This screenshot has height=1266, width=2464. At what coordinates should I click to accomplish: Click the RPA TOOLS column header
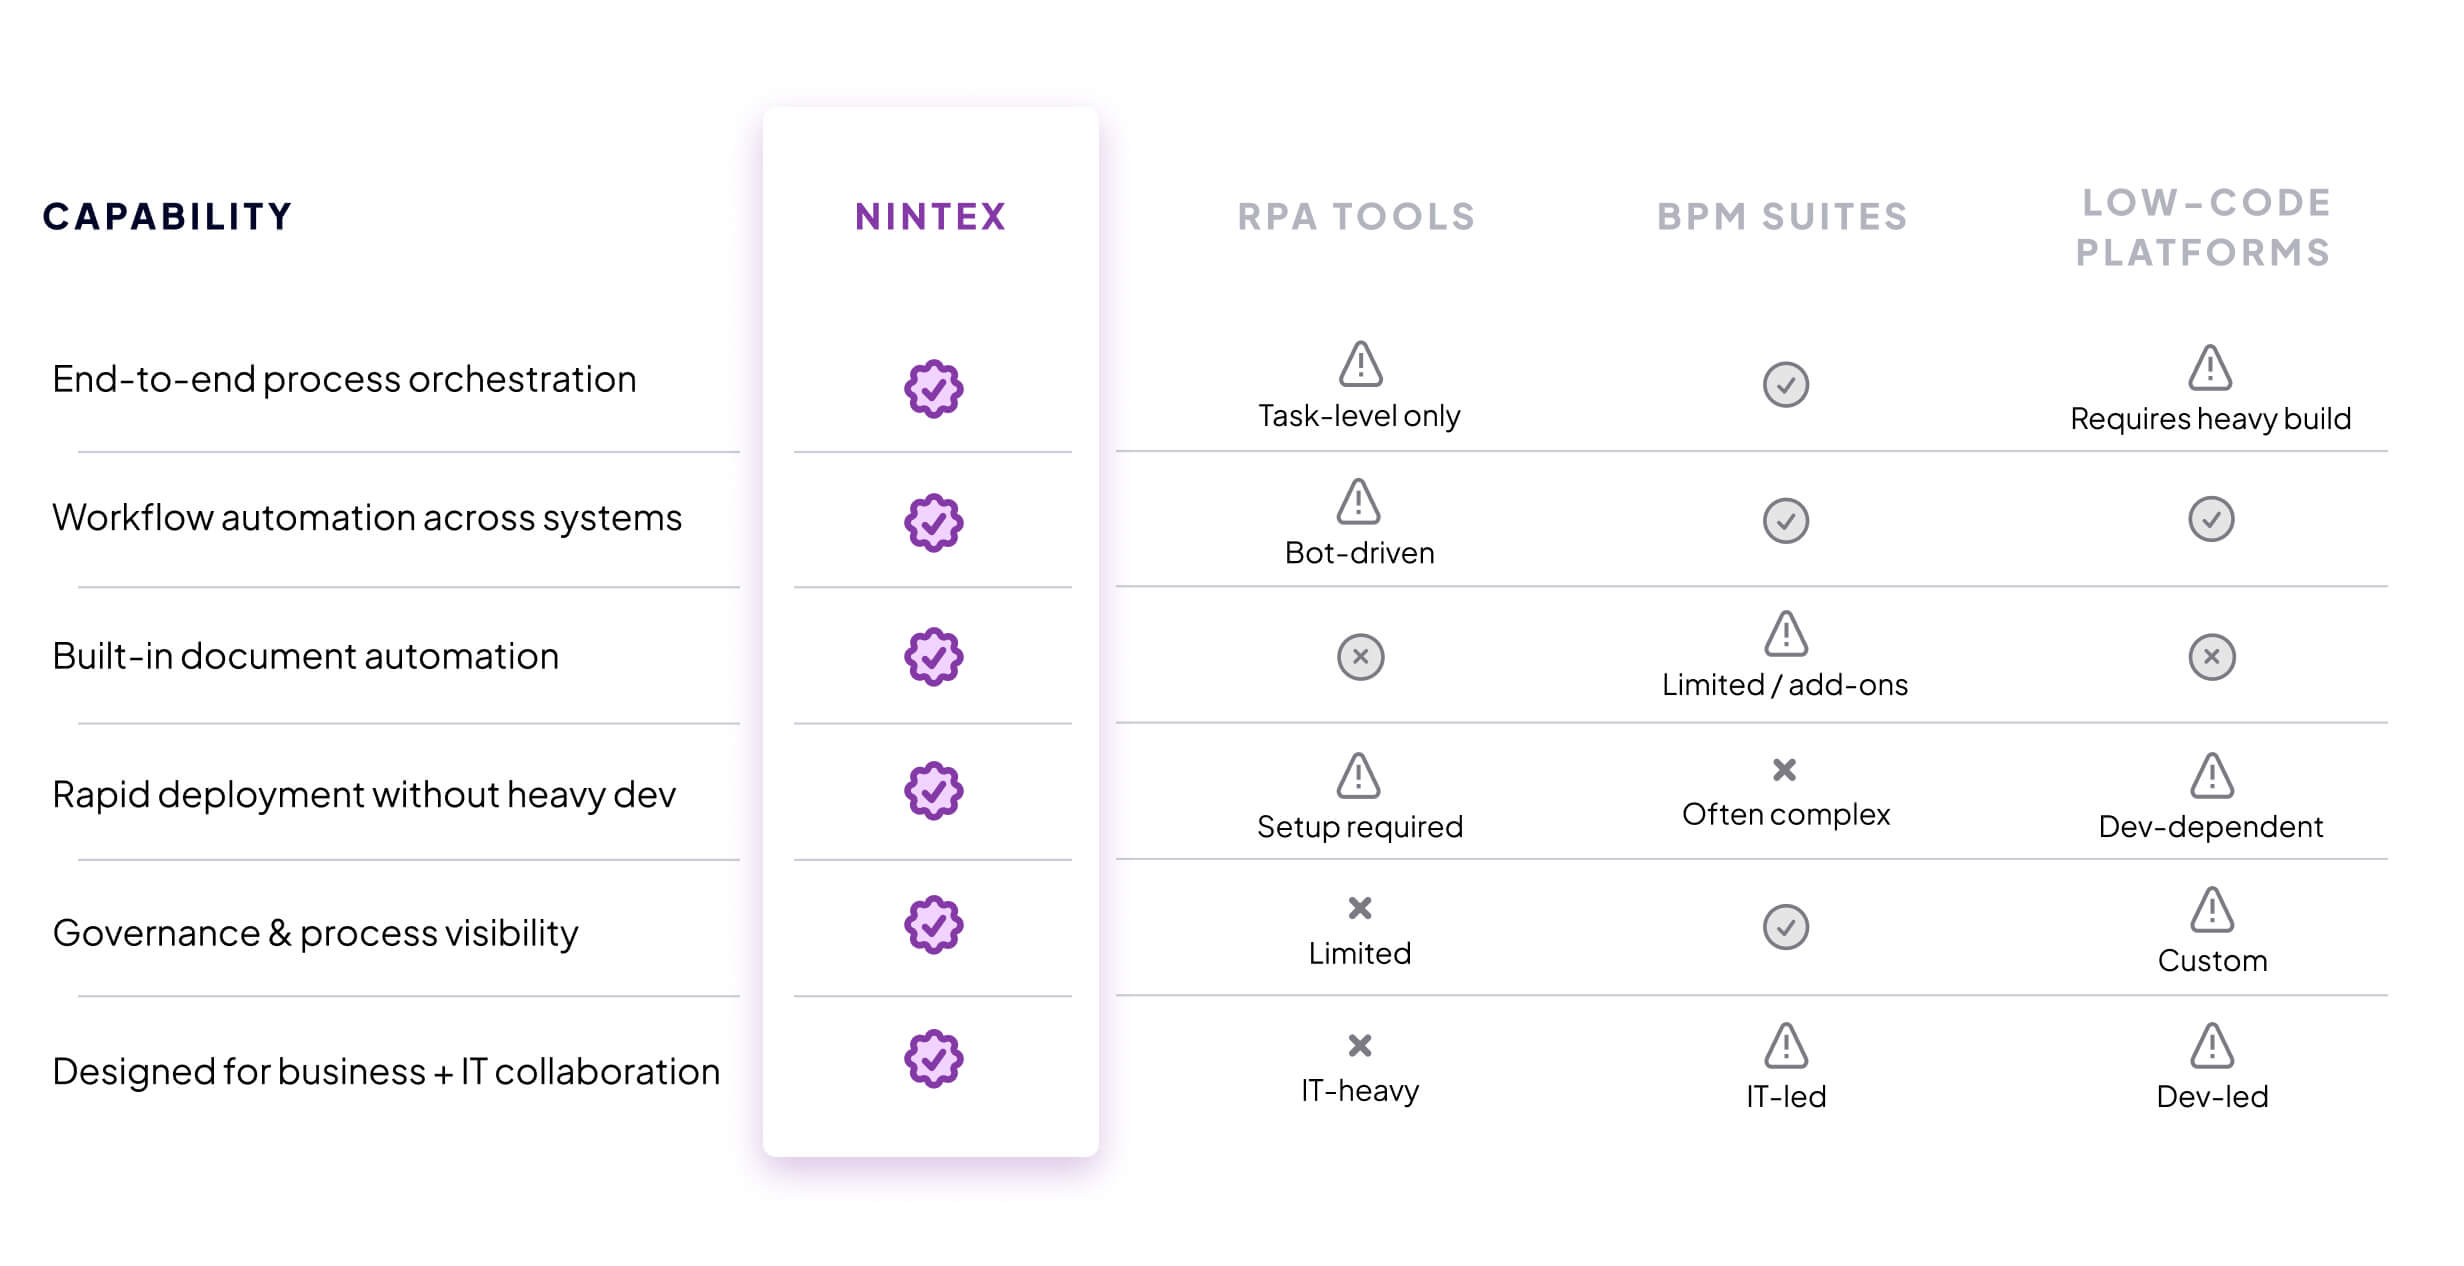tap(1357, 216)
